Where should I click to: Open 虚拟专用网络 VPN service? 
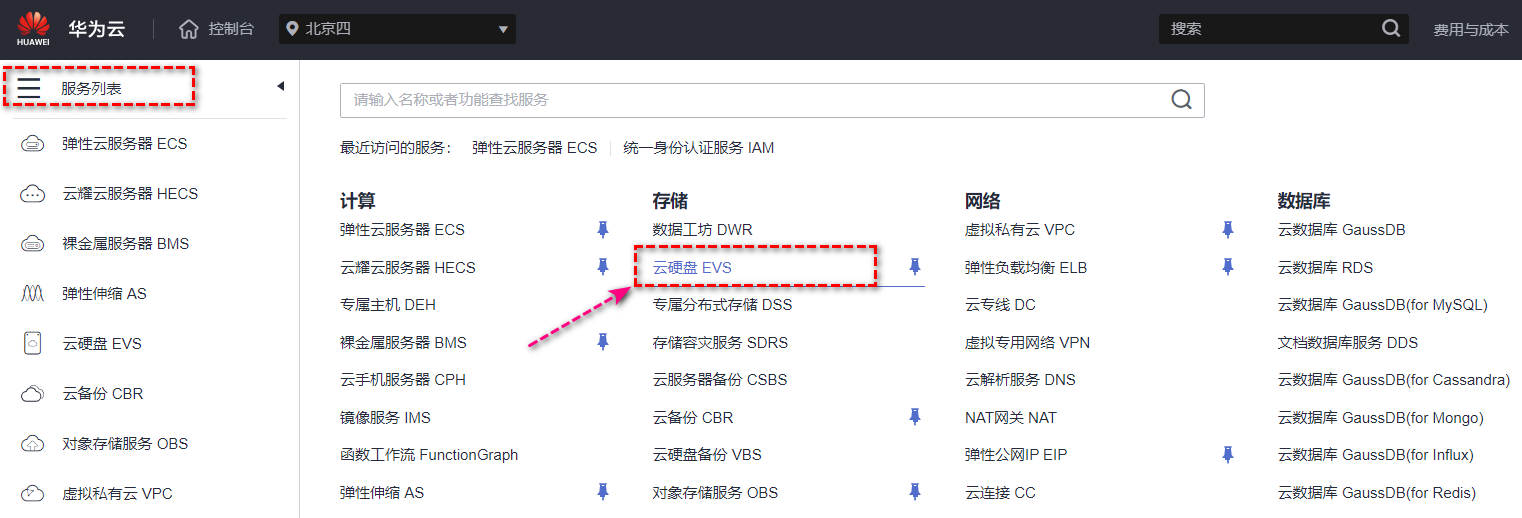coord(1027,342)
